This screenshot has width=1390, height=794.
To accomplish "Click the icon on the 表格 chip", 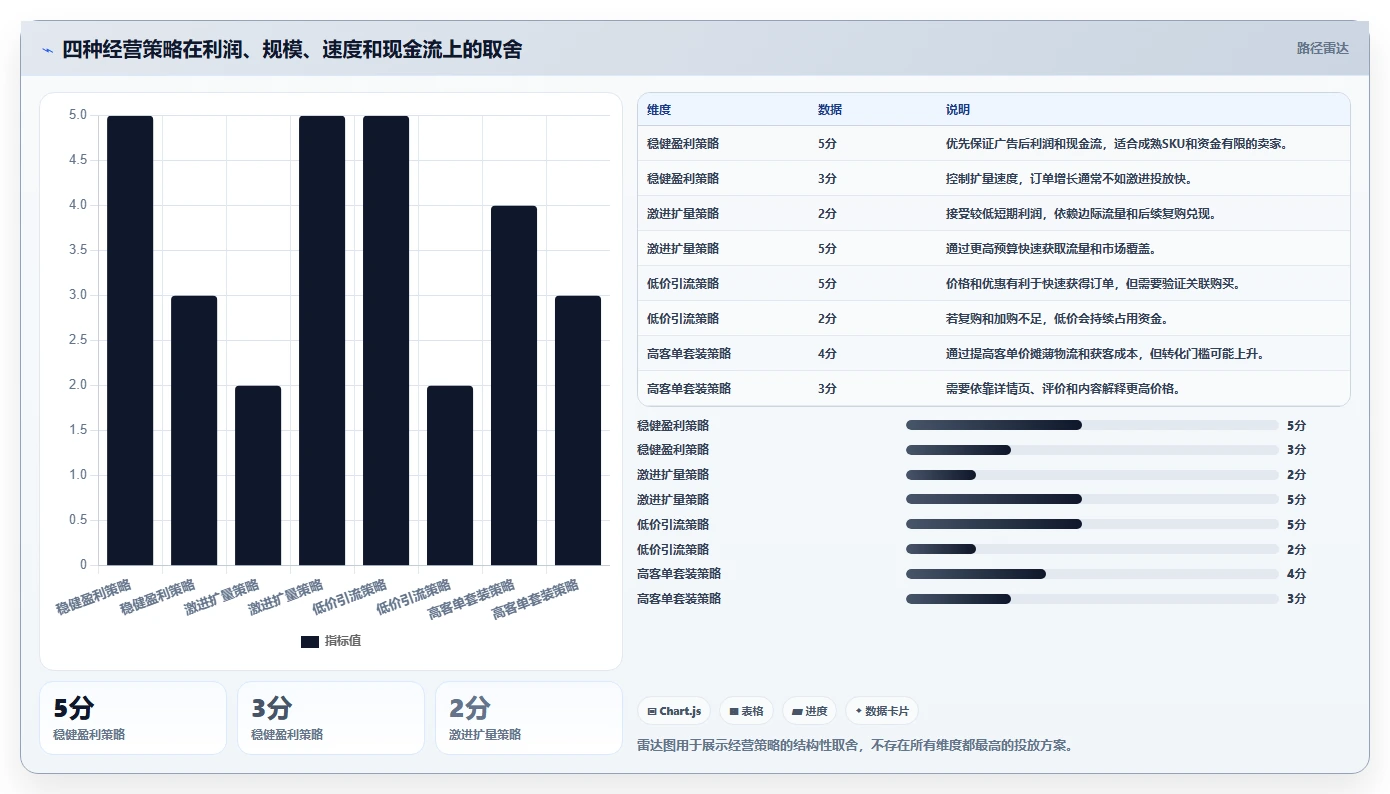I will [x=734, y=712].
